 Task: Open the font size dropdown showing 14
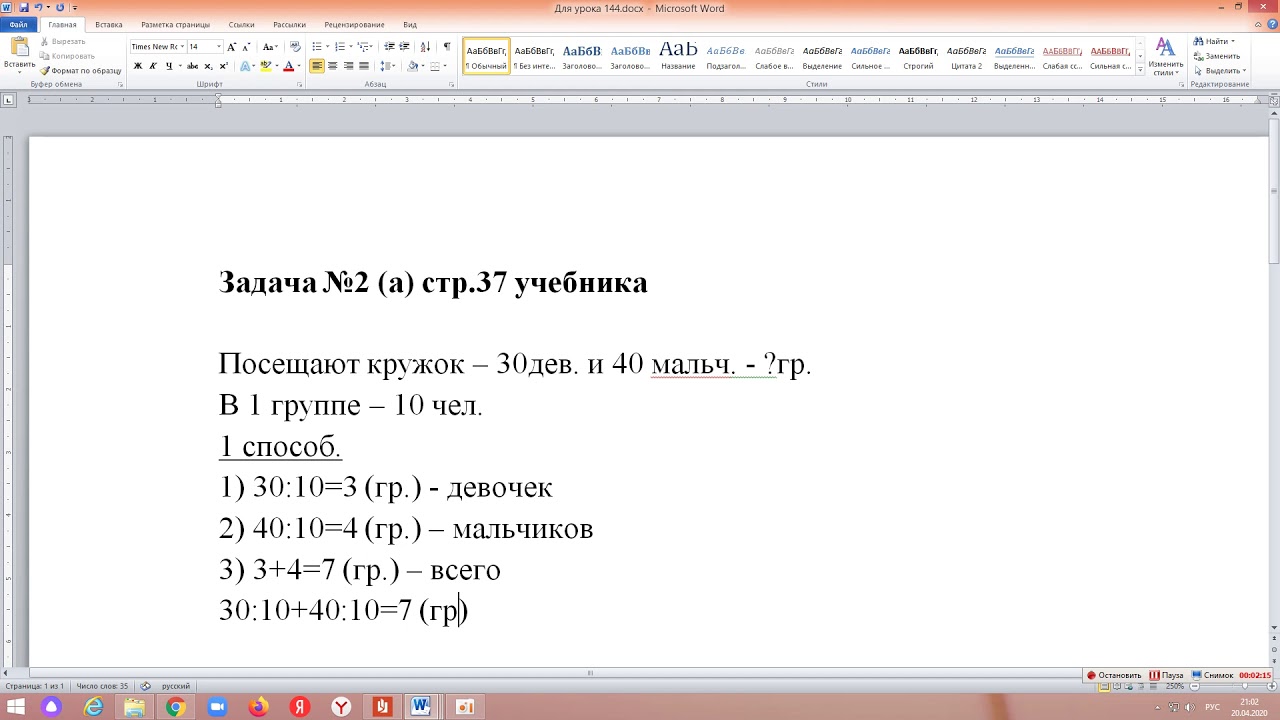point(219,47)
